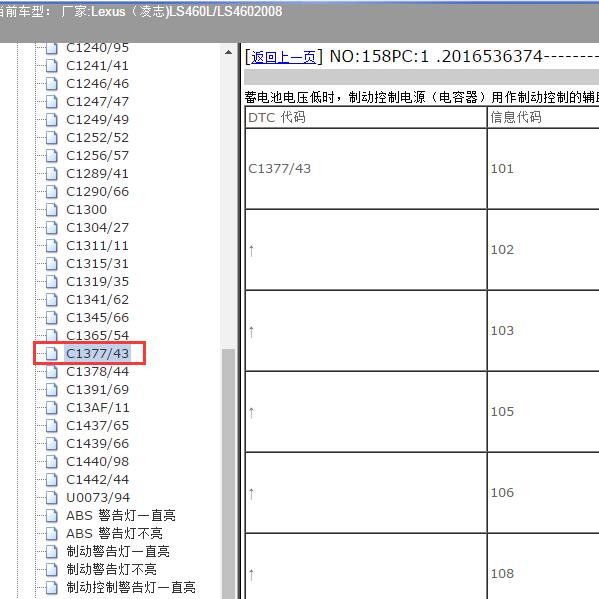The height and width of the screenshot is (599, 599).
Task: Click the page icon beside C1300
Action: pyautogui.click(x=52, y=209)
